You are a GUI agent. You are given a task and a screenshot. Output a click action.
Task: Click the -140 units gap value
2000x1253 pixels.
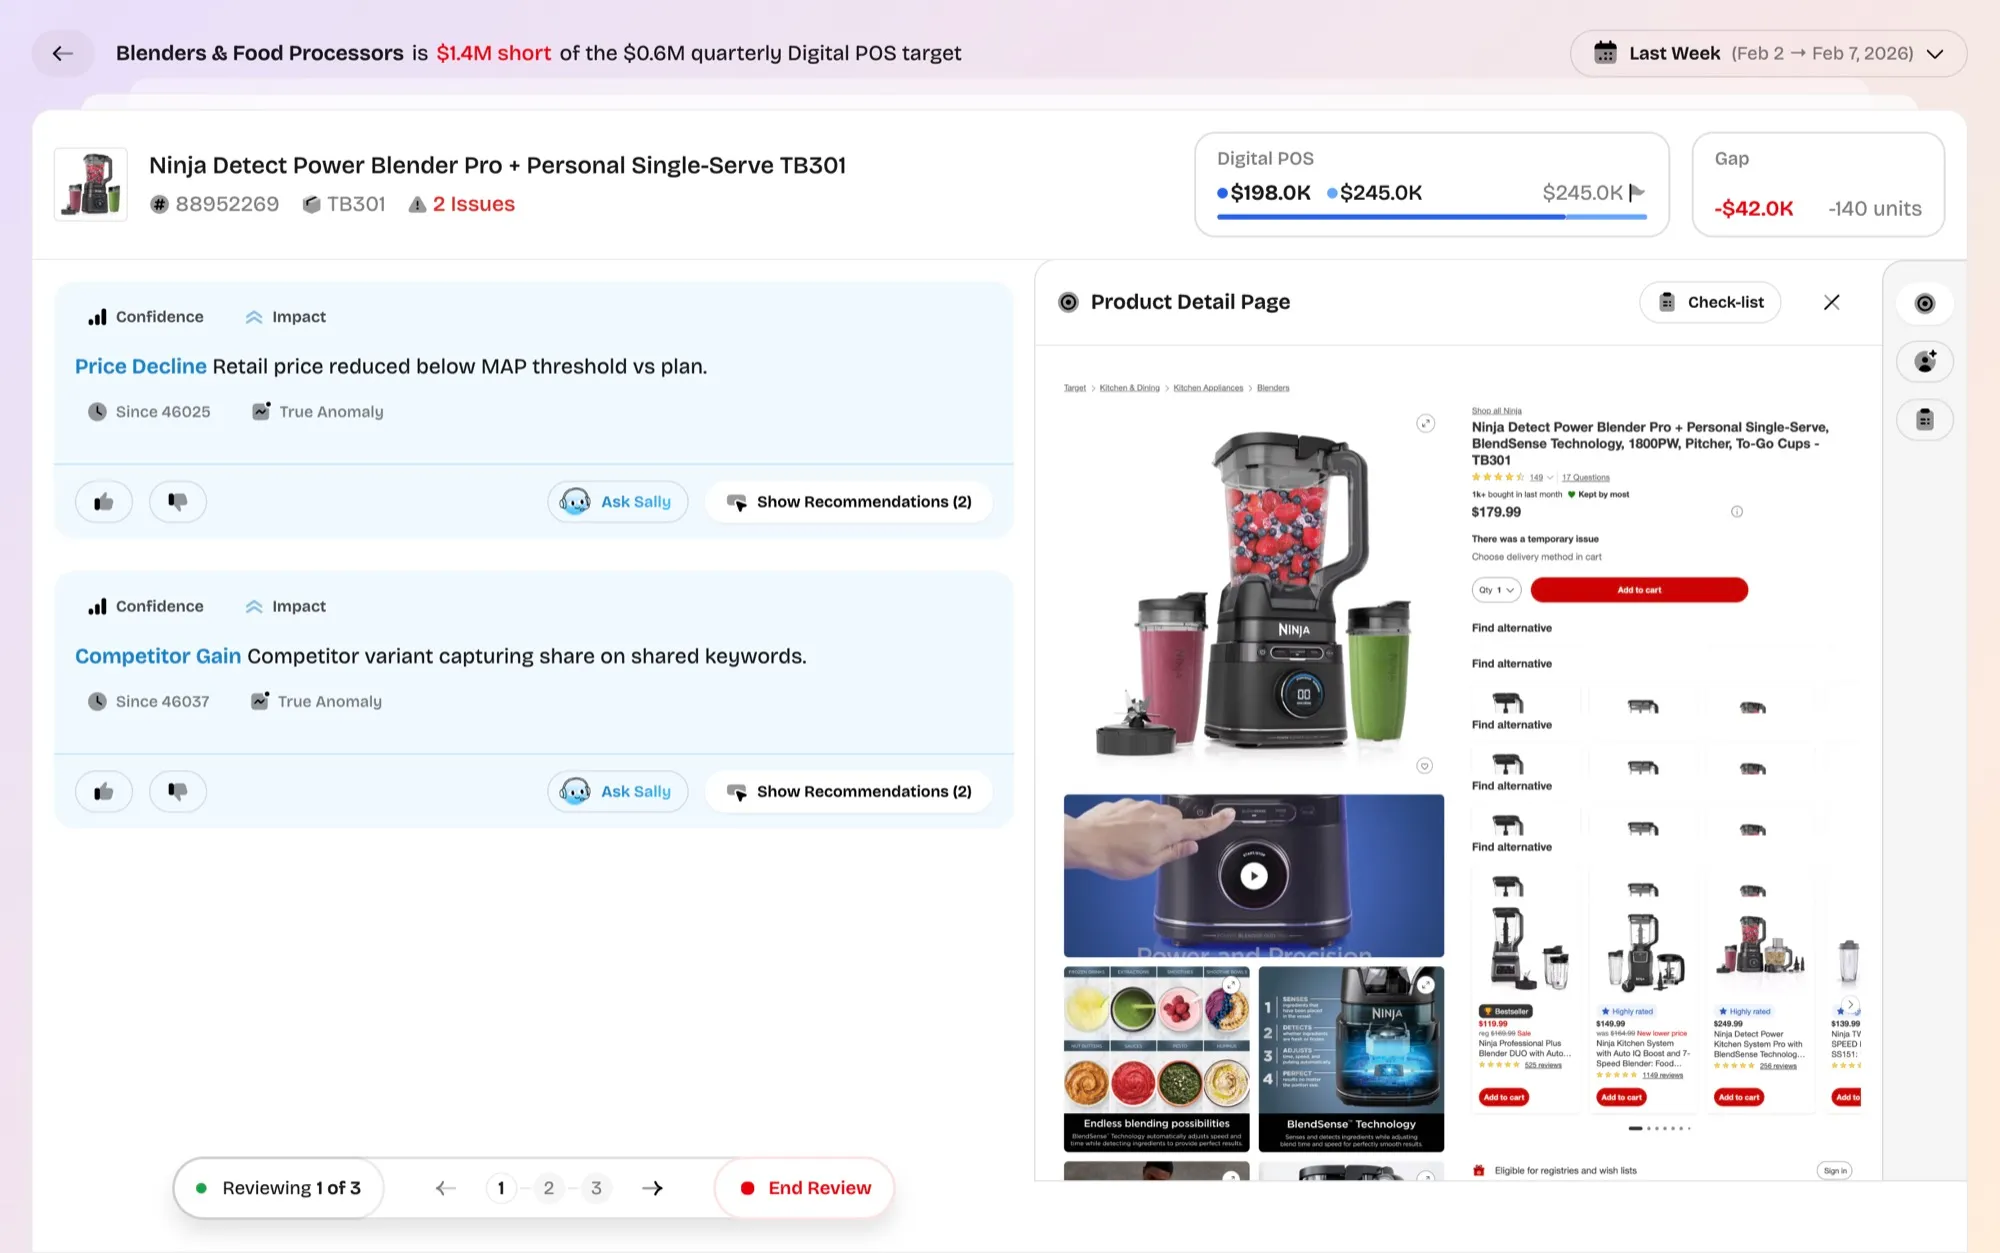[1875, 208]
